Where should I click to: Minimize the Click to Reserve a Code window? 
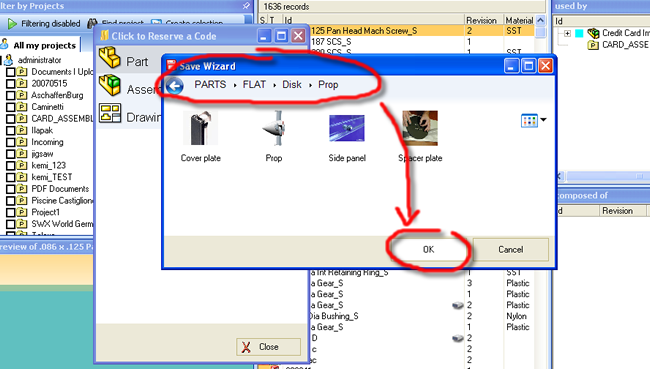pos(264,36)
